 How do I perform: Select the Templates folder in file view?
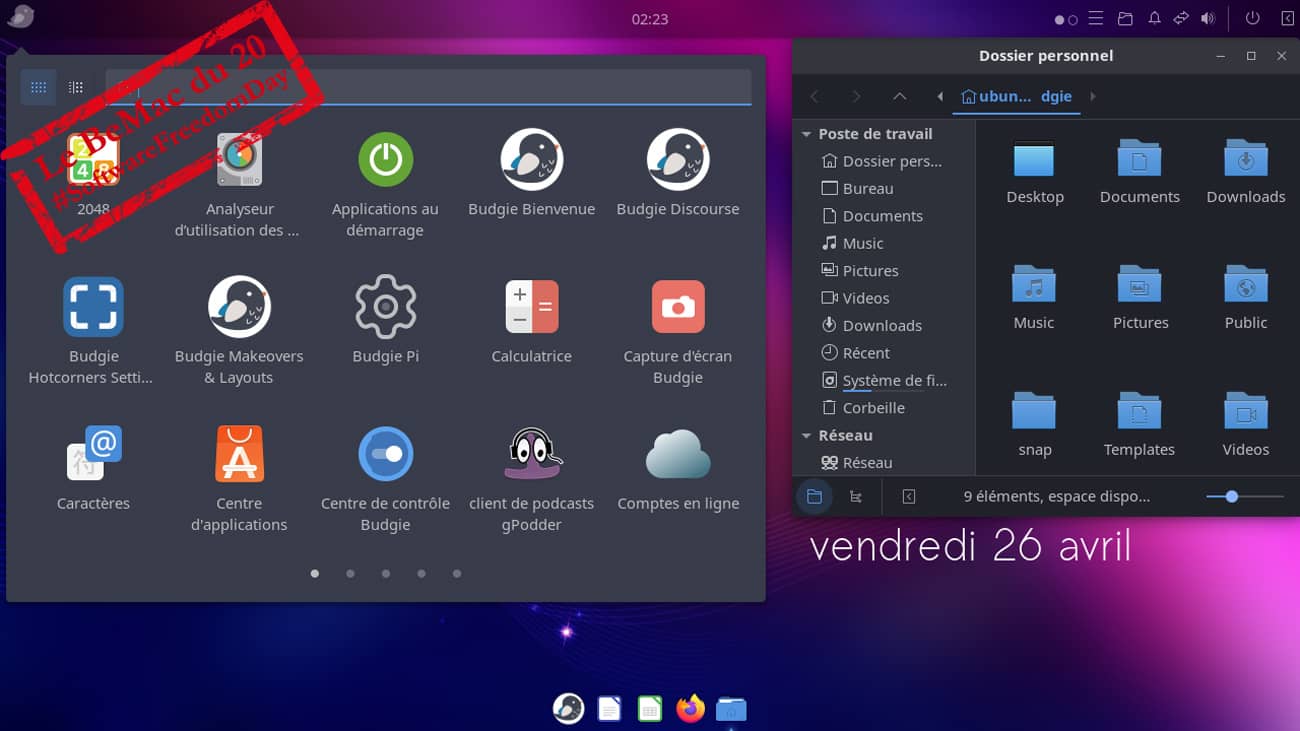coord(1139,425)
